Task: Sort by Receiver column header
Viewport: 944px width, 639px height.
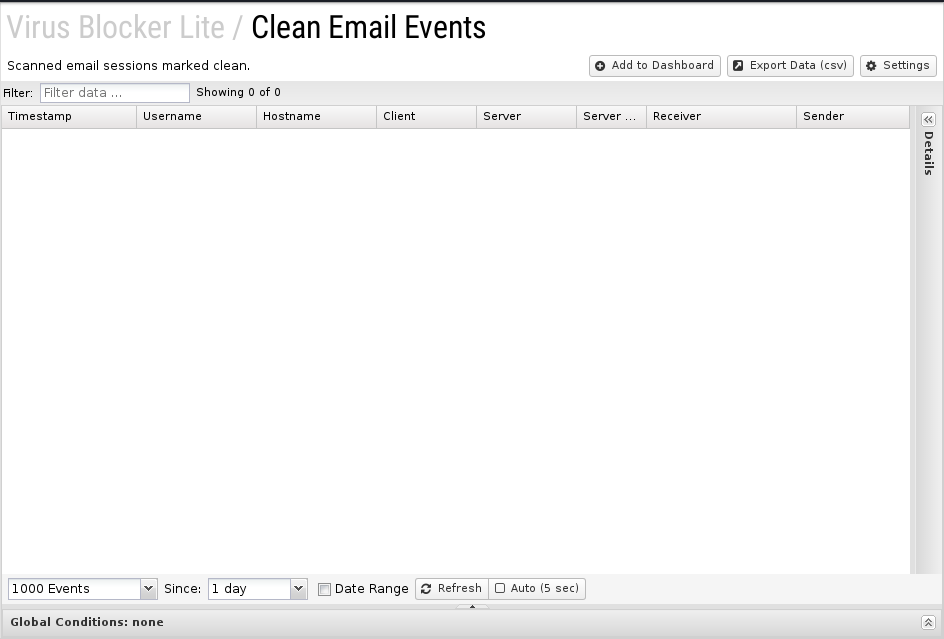Action: point(721,116)
